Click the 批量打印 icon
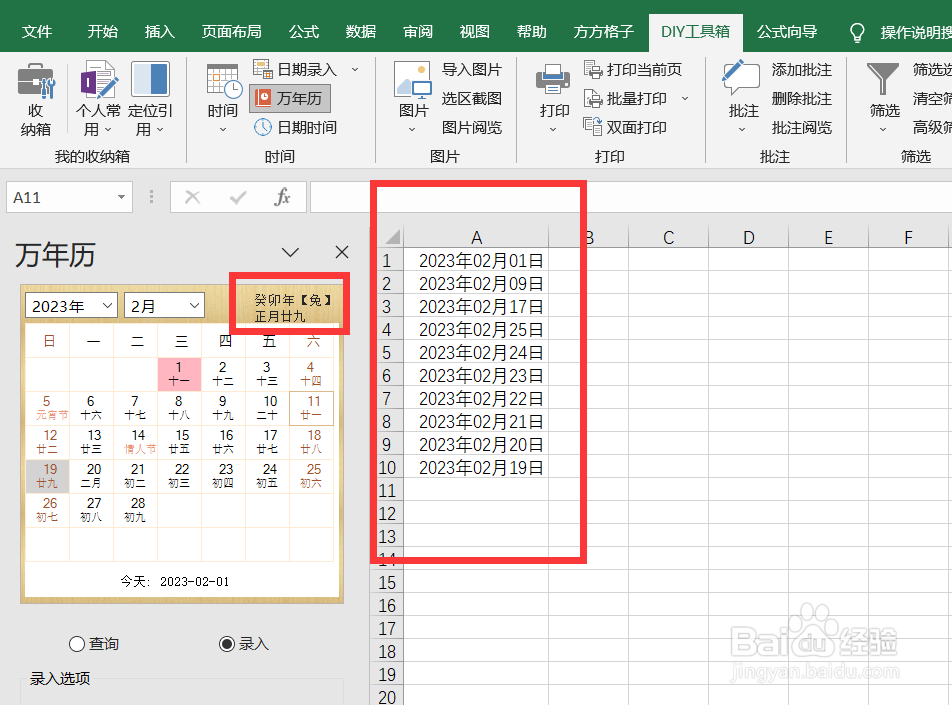 coord(593,98)
